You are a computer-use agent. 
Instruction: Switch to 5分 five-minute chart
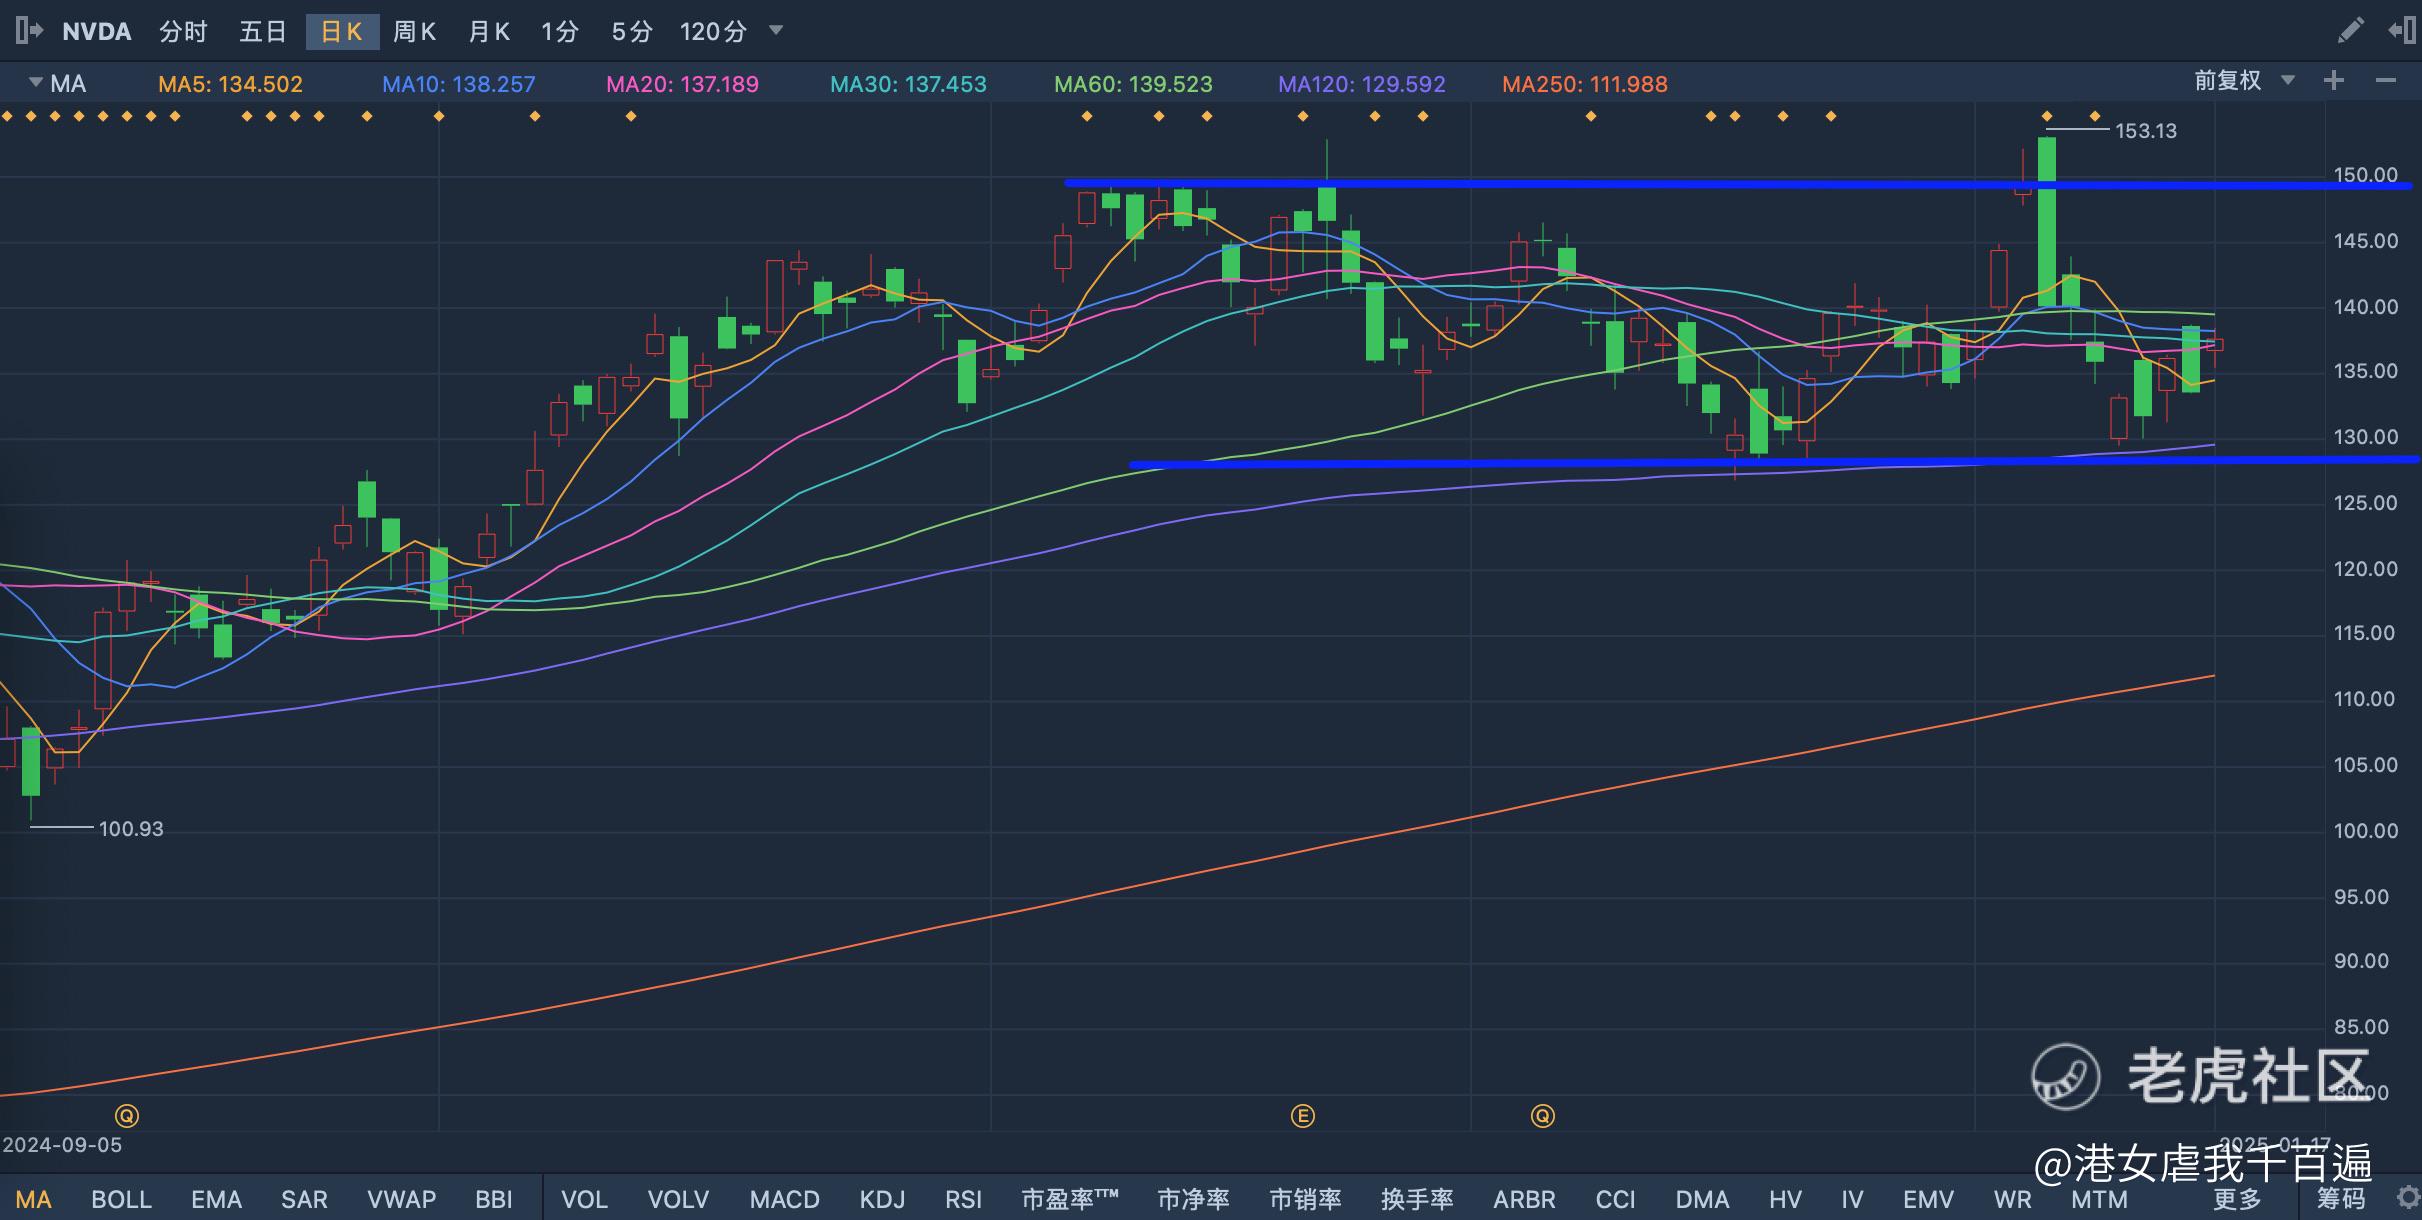pyautogui.click(x=632, y=32)
